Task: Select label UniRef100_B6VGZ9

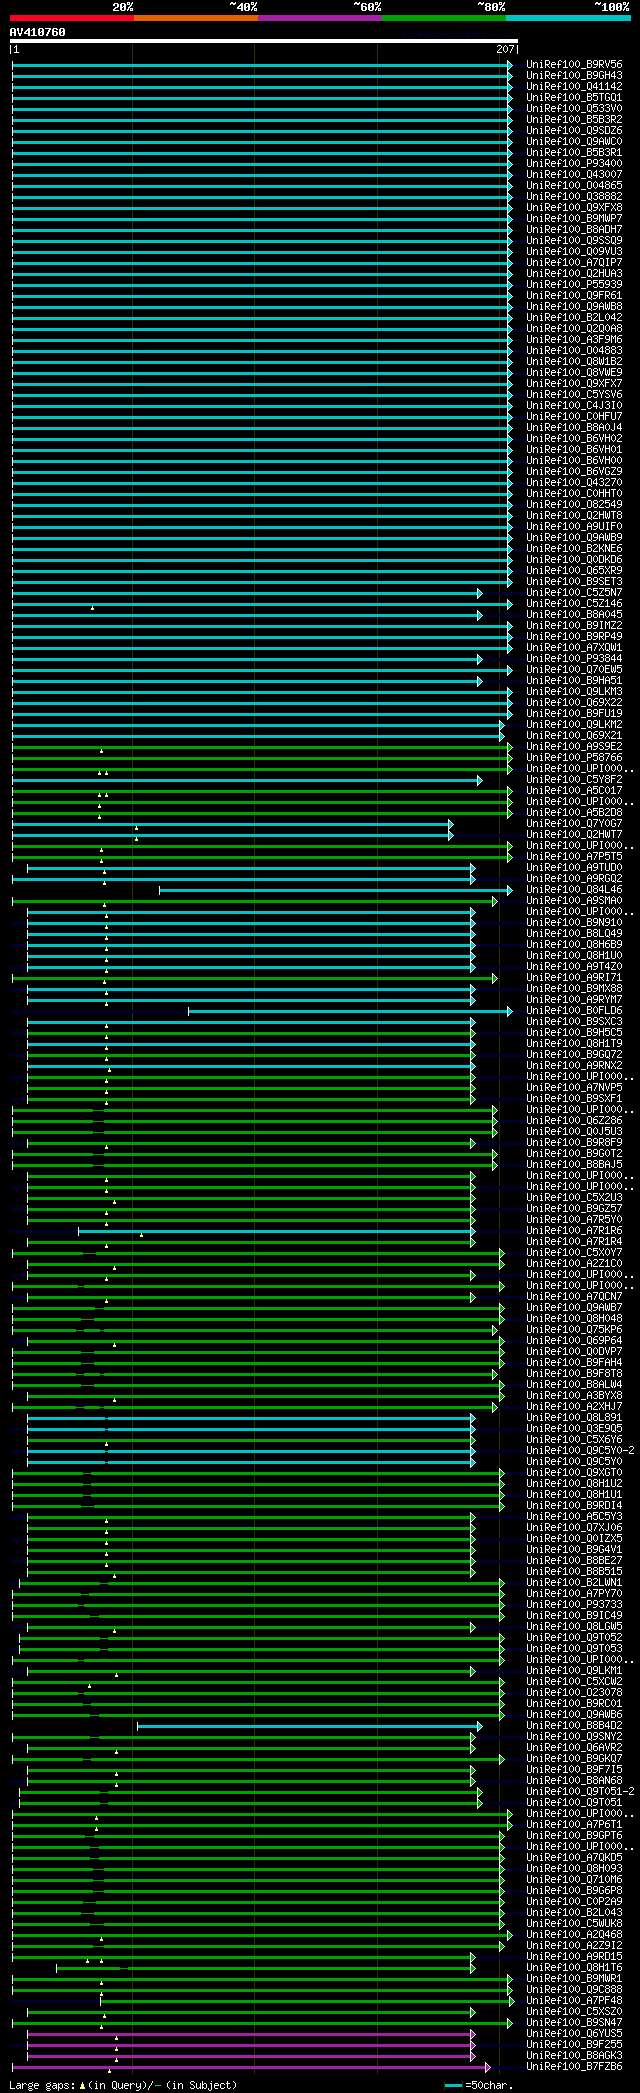Action: click(x=574, y=471)
